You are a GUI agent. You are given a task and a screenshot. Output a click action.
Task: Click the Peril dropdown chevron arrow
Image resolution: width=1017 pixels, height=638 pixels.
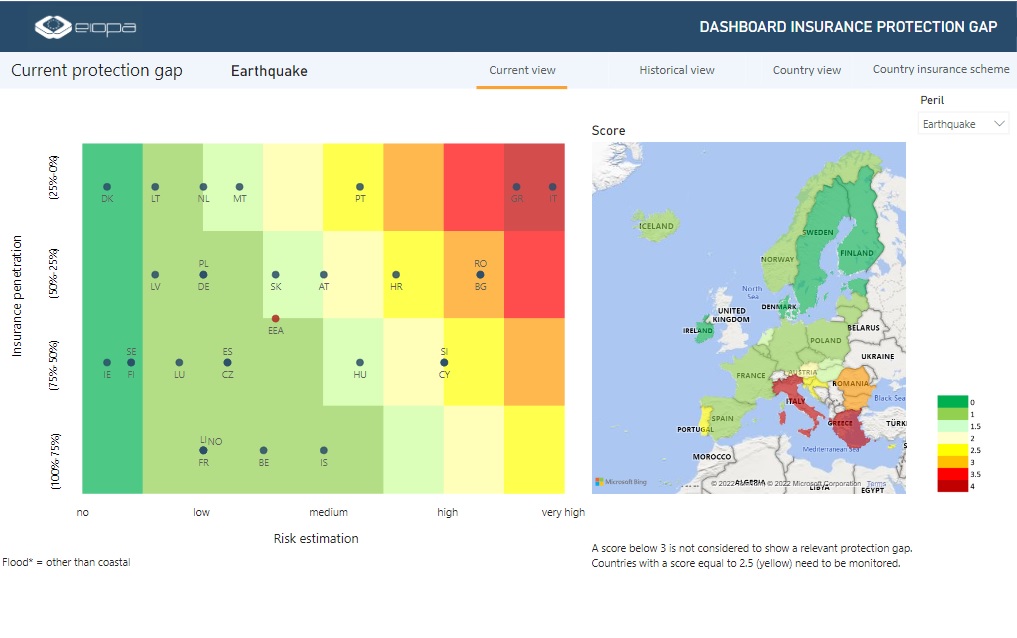pyautogui.click(x=999, y=123)
